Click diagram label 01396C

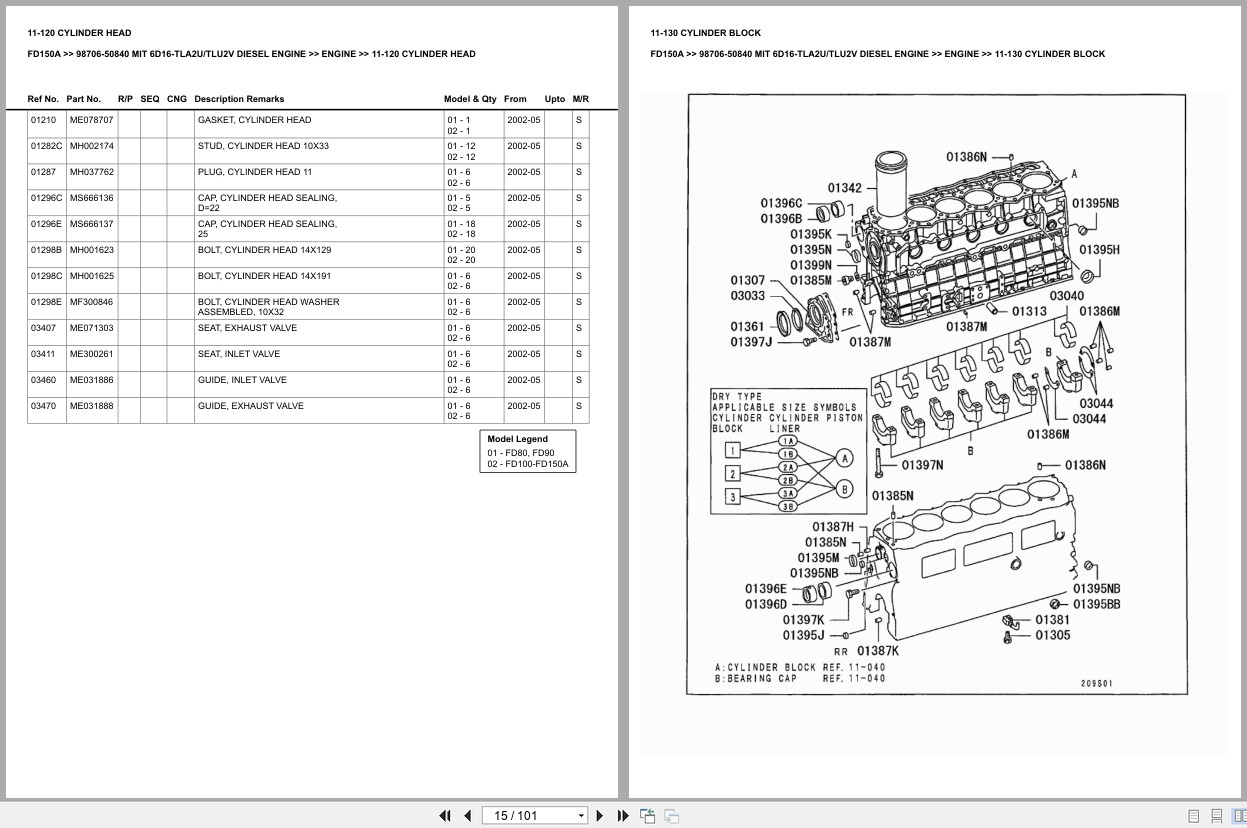pos(781,203)
